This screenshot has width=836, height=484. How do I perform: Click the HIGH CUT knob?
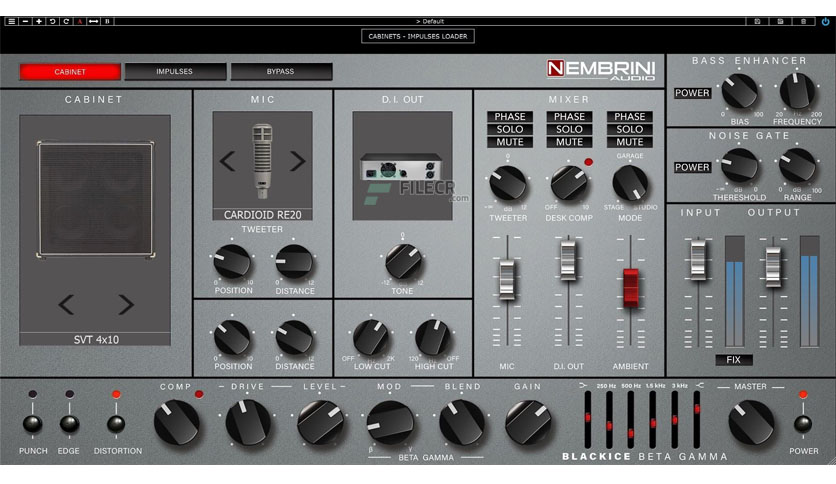[433, 337]
